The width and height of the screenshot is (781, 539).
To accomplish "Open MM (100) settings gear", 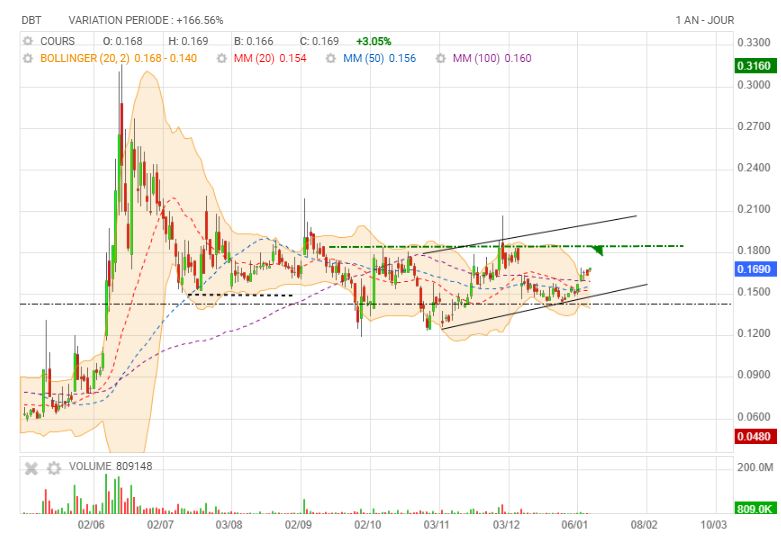I will coord(441,58).
